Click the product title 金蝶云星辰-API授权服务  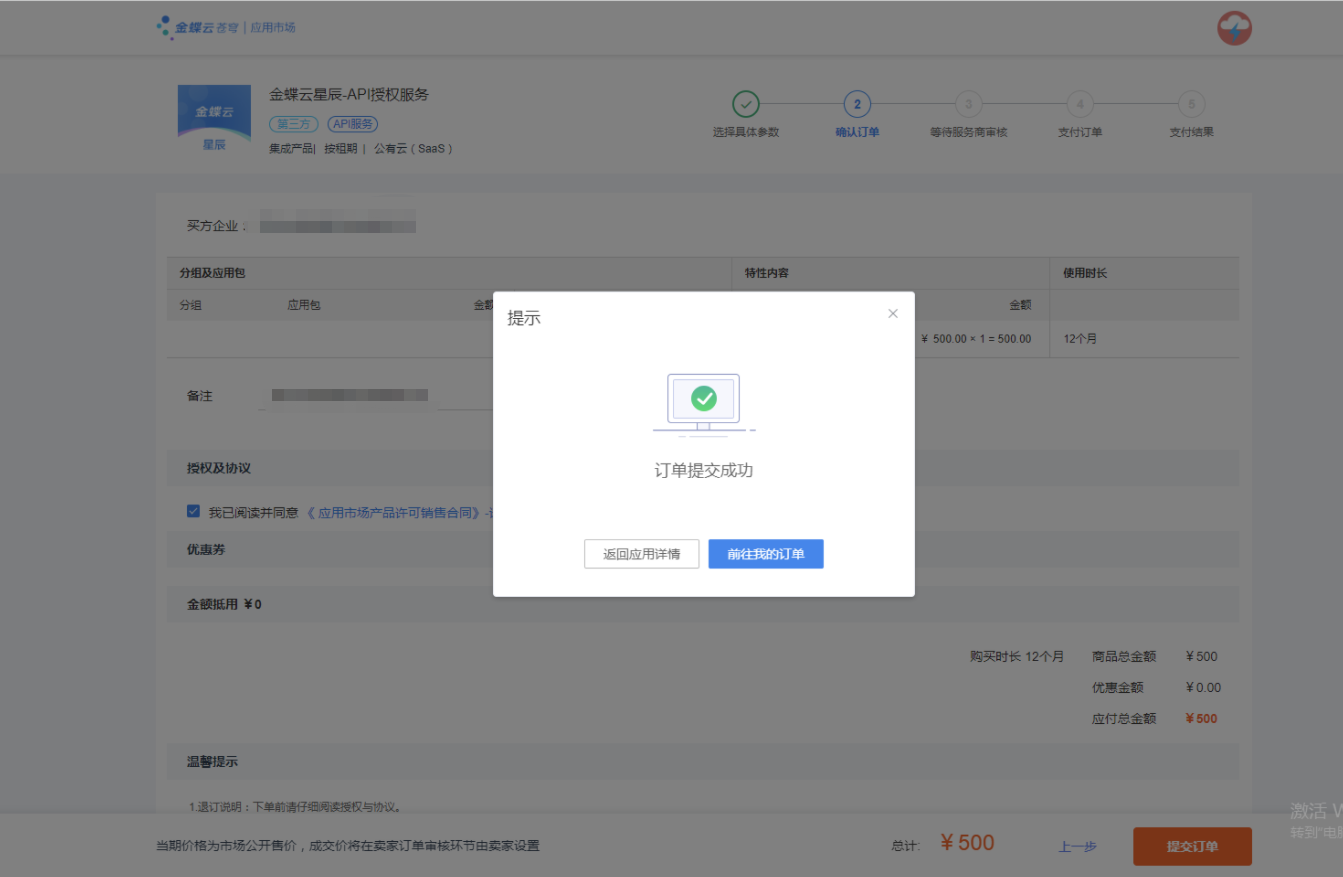coord(349,94)
